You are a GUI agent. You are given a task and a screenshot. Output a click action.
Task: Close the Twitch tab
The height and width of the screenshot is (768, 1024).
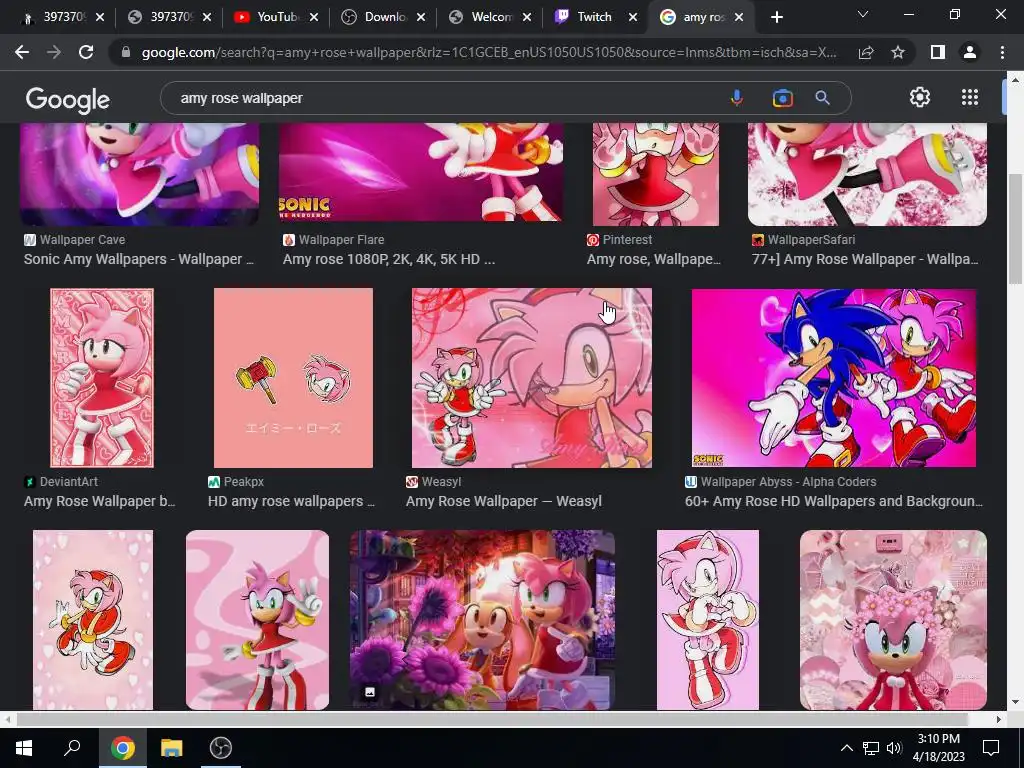point(632,18)
